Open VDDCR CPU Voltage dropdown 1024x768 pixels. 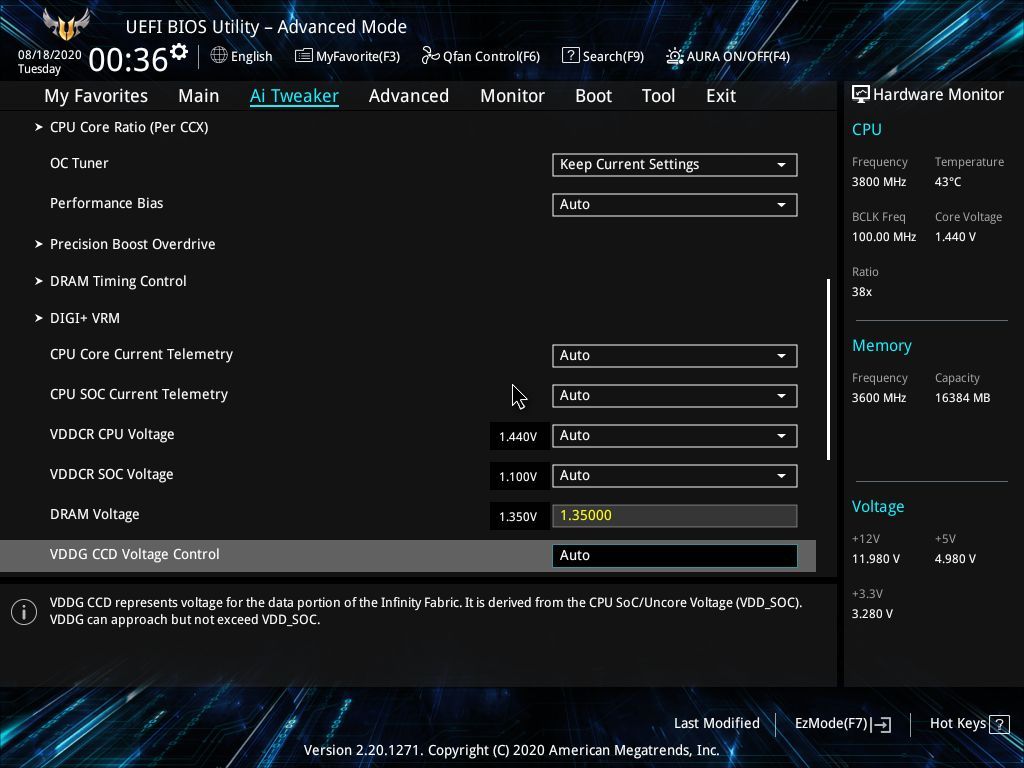[x=675, y=436]
